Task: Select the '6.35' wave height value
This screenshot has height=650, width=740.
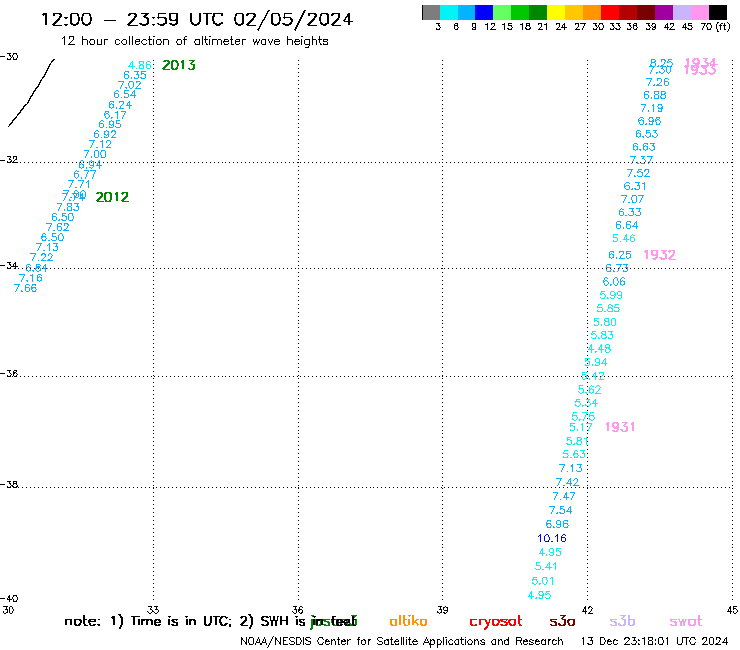Action: [135, 75]
